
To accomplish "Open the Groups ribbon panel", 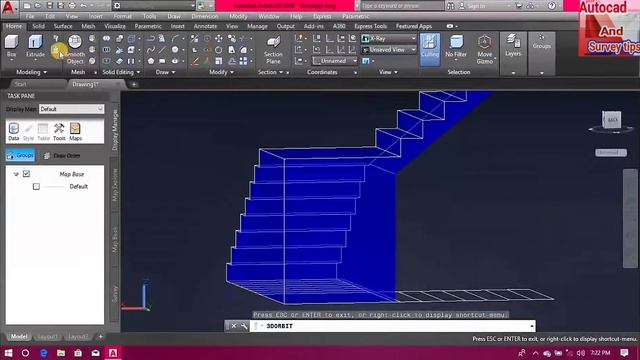I will [542, 42].
